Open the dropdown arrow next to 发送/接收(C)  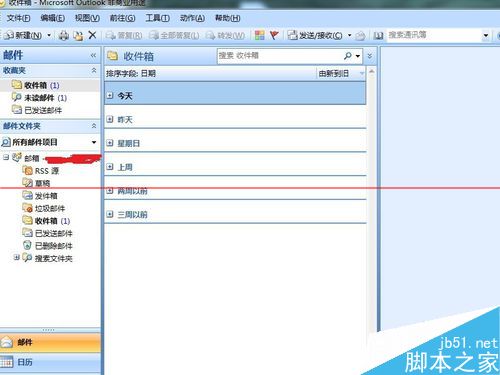350,35
